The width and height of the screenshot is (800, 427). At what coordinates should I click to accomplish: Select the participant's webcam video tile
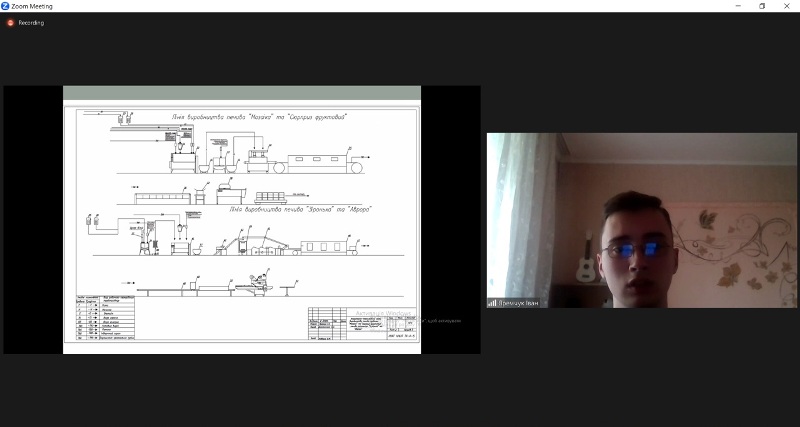[641, 220]
